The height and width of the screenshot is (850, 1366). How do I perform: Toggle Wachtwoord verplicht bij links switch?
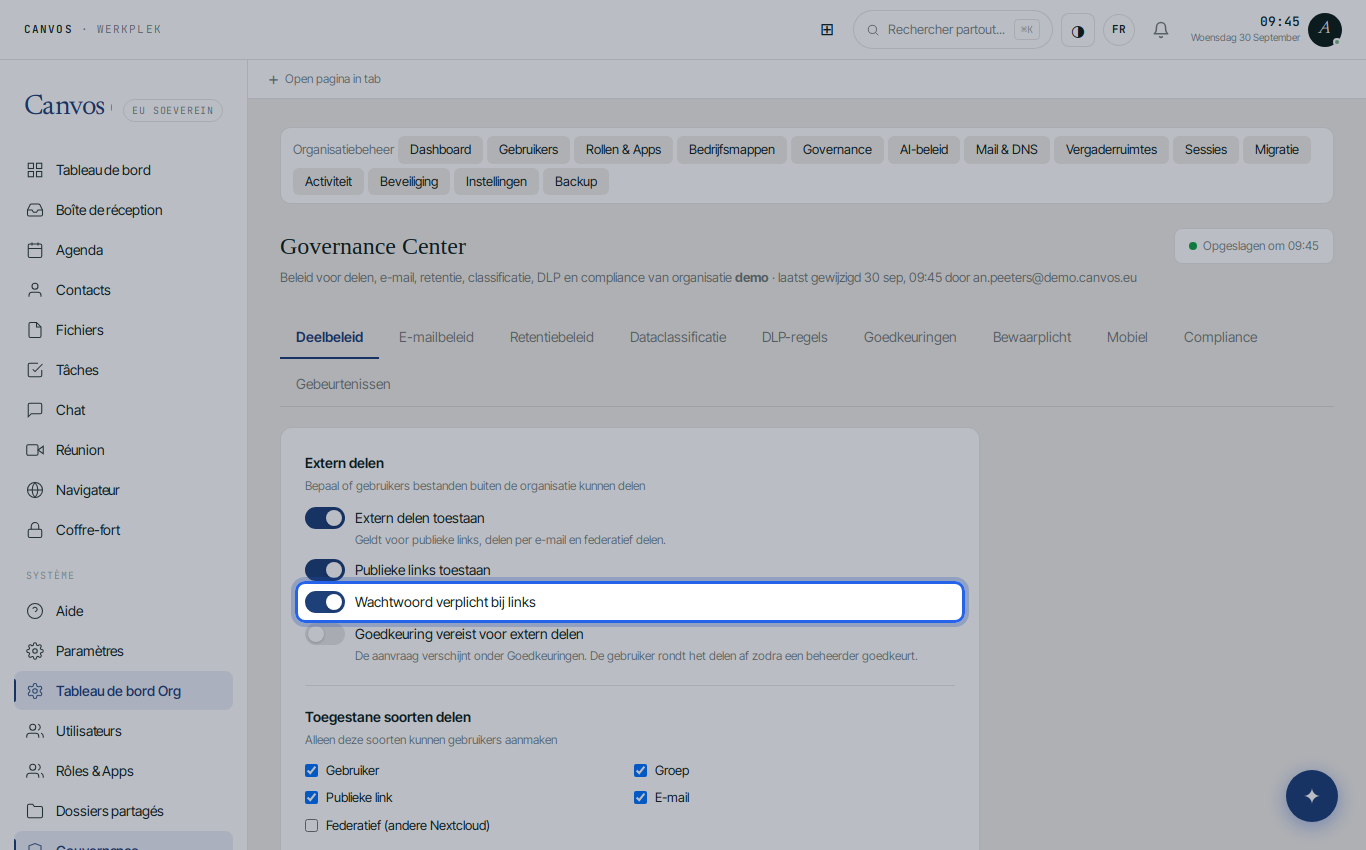pos(325,602)
